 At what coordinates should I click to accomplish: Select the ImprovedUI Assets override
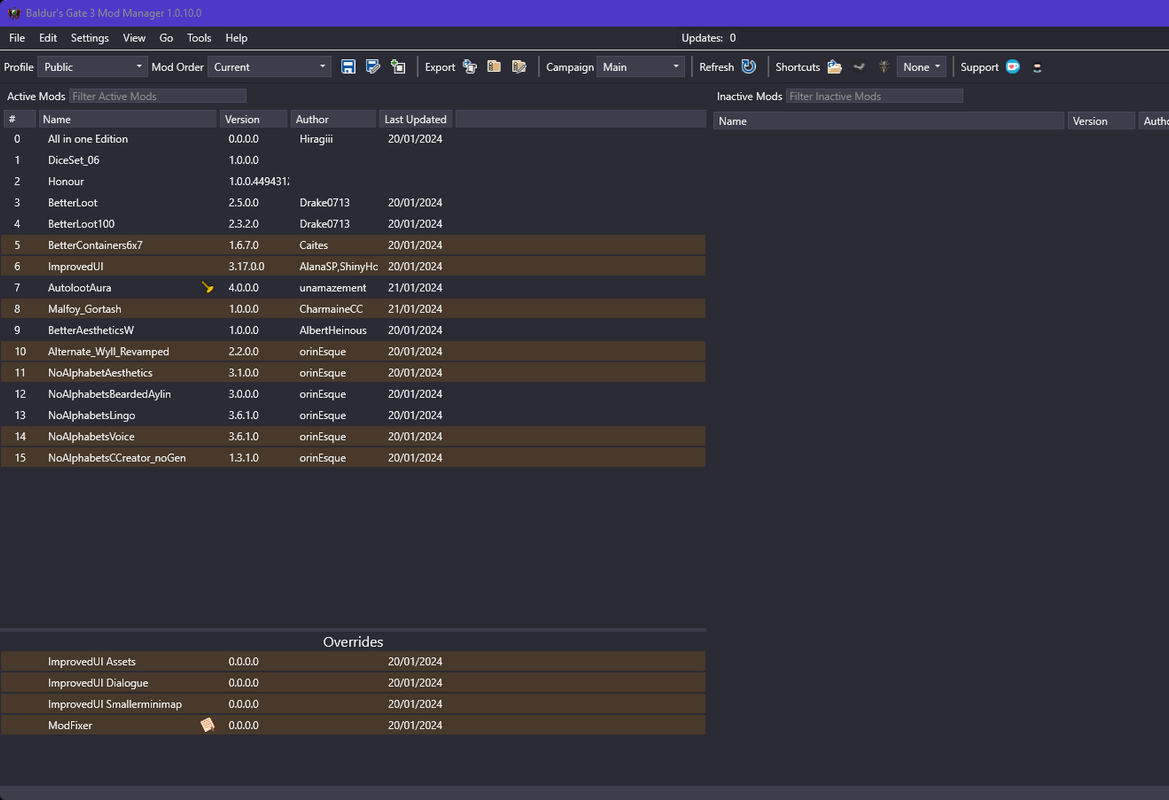353,661
